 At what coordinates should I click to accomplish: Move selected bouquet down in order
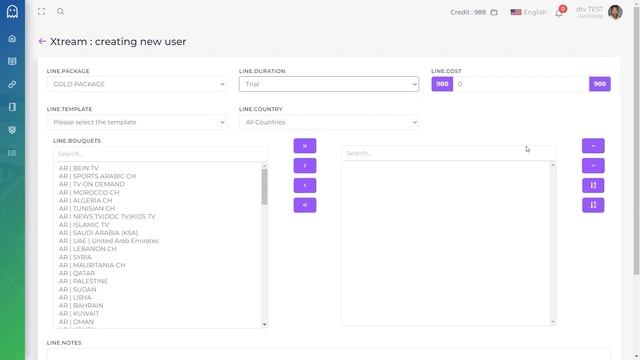593,166
